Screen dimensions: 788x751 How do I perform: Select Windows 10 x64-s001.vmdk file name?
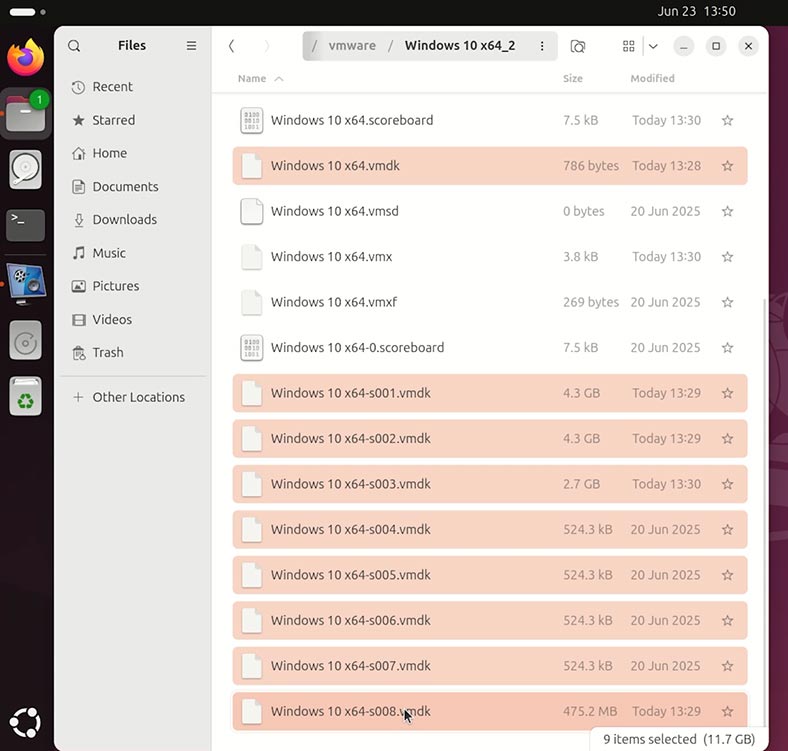coord(351,393)
